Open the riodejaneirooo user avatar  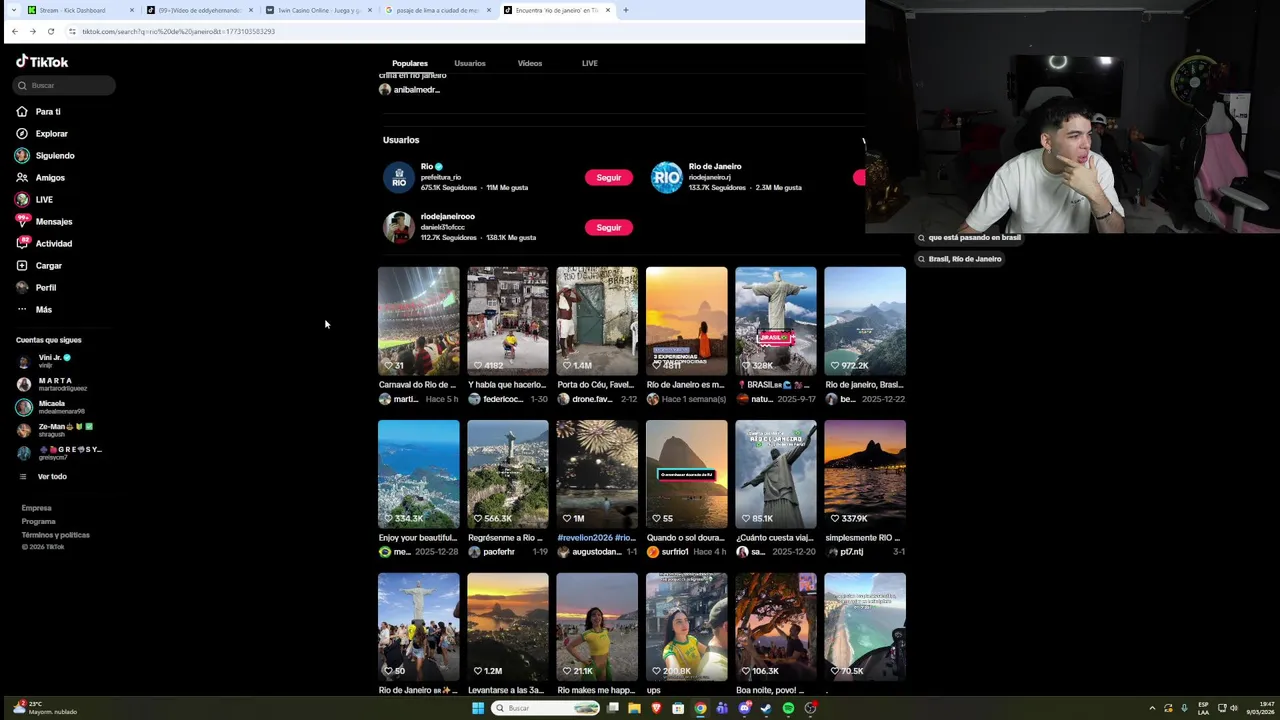click(x=399, y=227)
